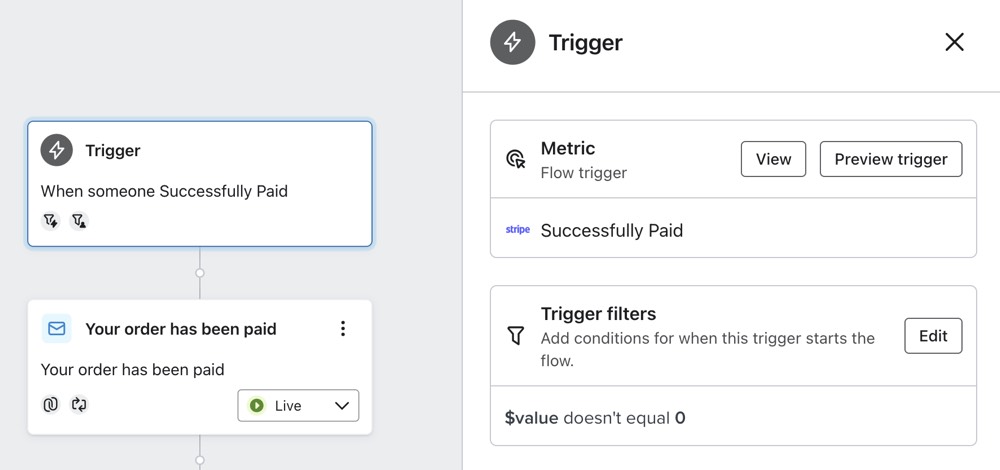Edit the trigger filters
The image size is (1000, 470).
pos(932,336)
